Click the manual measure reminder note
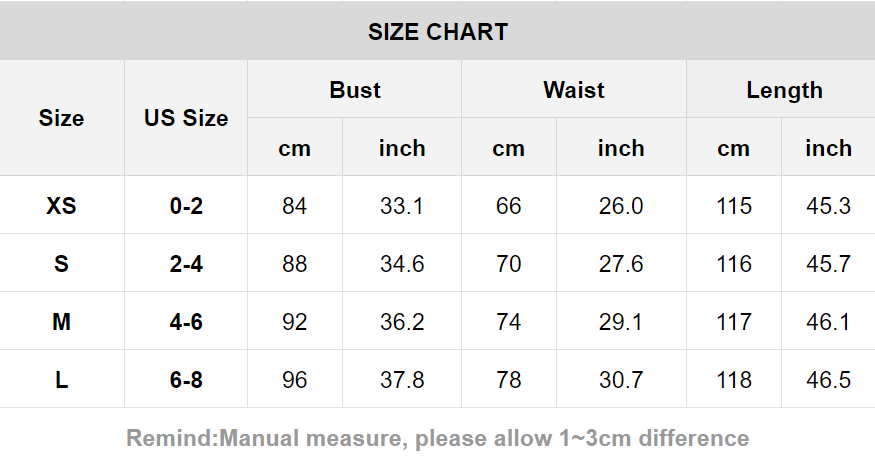Viewport: 875px width, 463px height. point(437,438)
